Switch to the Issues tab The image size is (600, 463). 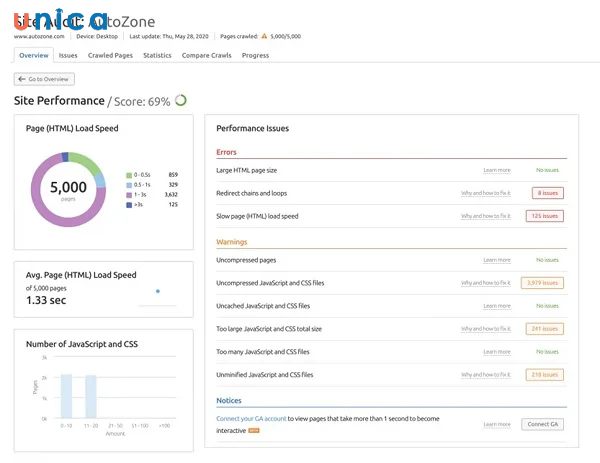coord(68,56)
